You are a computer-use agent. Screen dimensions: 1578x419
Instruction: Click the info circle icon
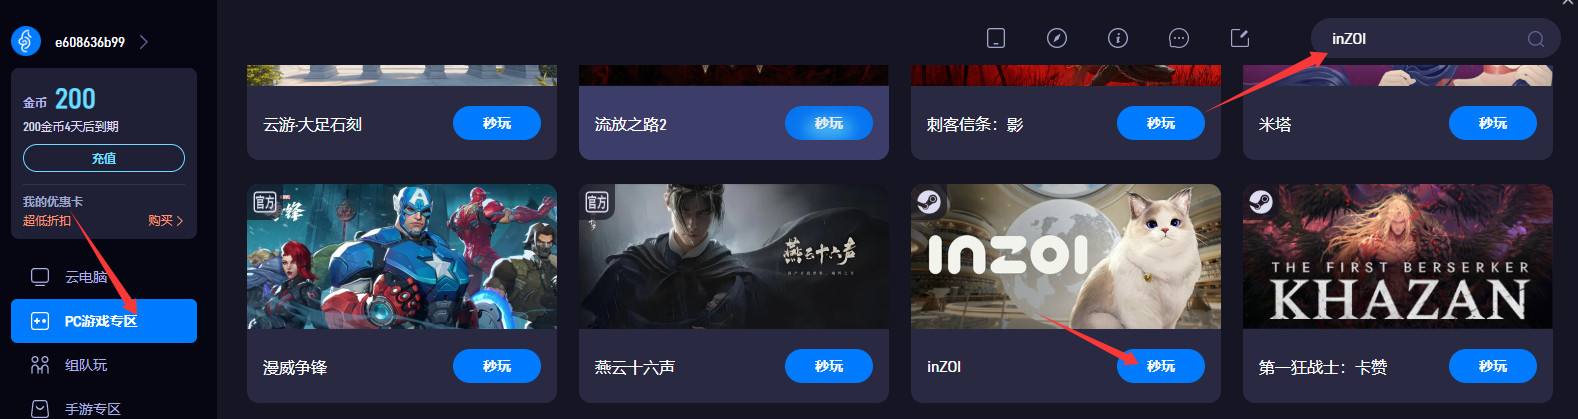click(1118, 38)
